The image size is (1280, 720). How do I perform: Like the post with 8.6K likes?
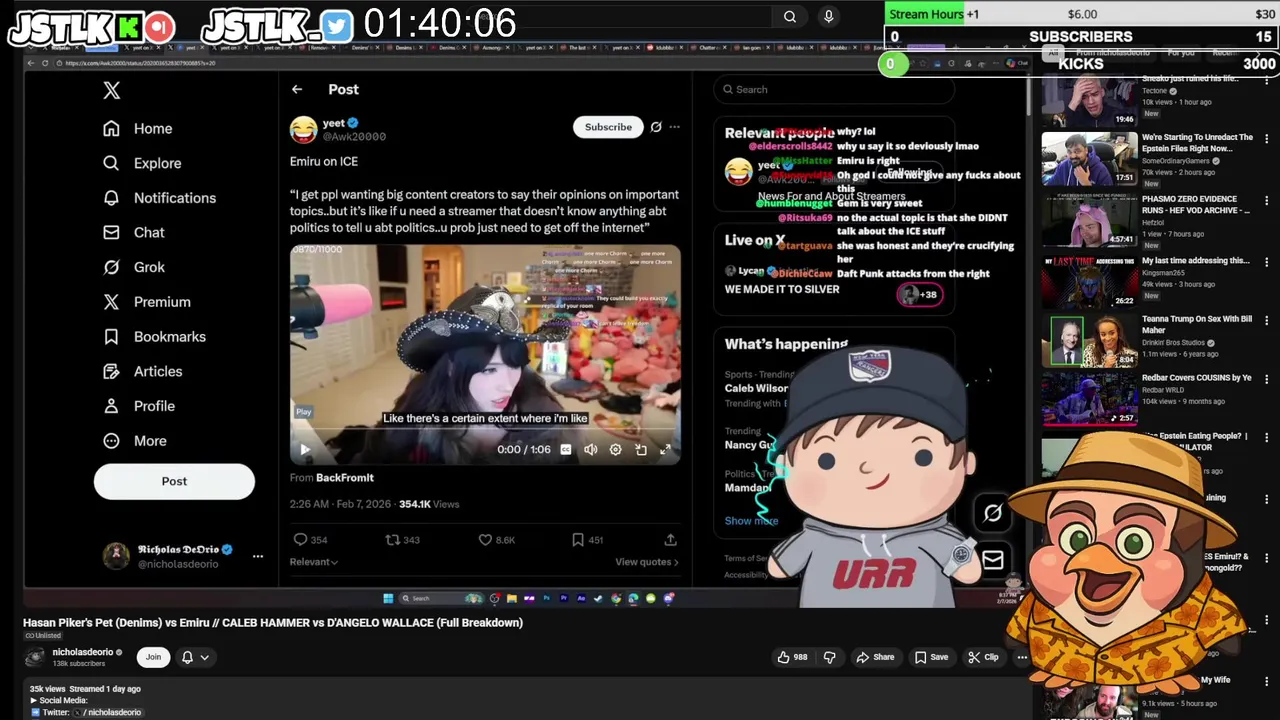click(x=485, y=540)
